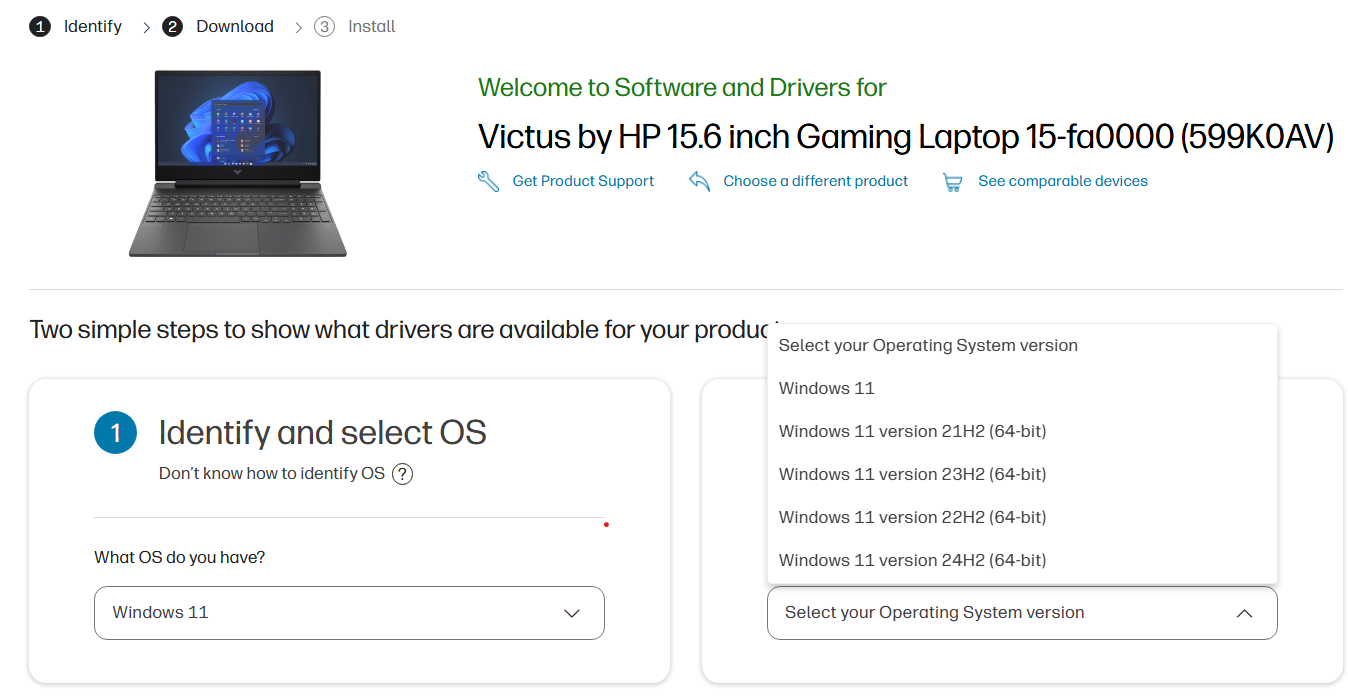Choose Windows 11 version 23H2 (64-bit)
This screenshot has height=697, width=1348.
(1022, 475)
